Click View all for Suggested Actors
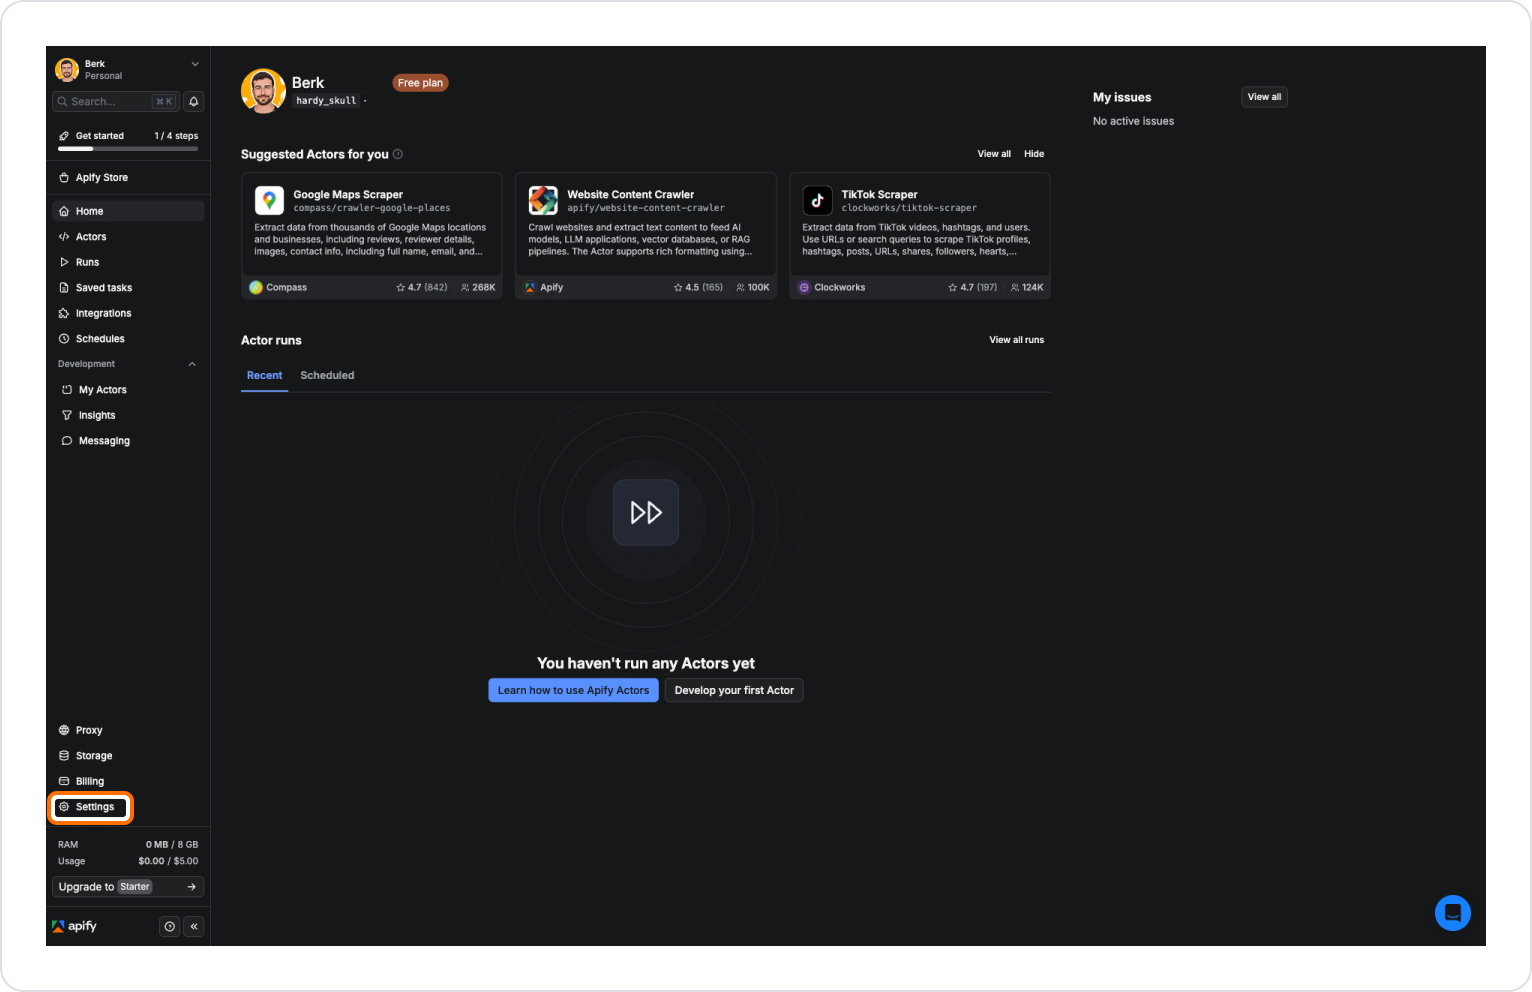Screen dimensions: 1532x992 point(994,154)
